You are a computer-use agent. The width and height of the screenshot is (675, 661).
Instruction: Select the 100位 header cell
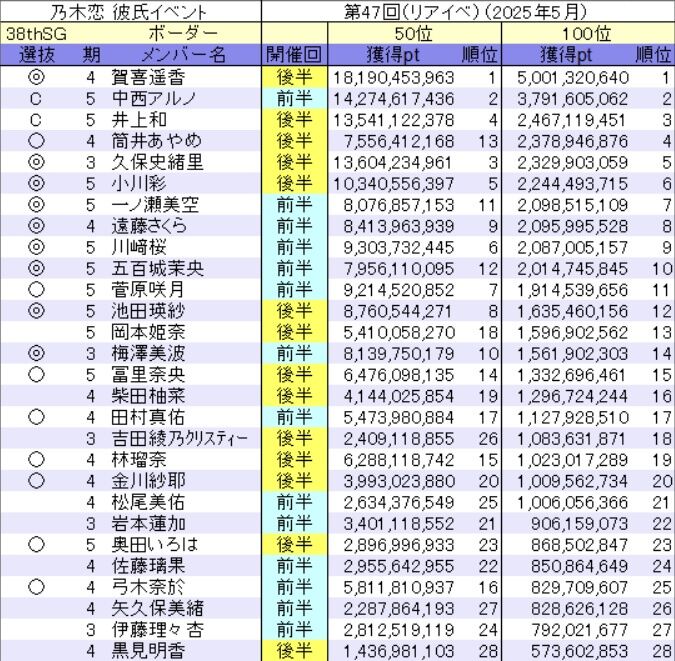click(x=587, y=34)
